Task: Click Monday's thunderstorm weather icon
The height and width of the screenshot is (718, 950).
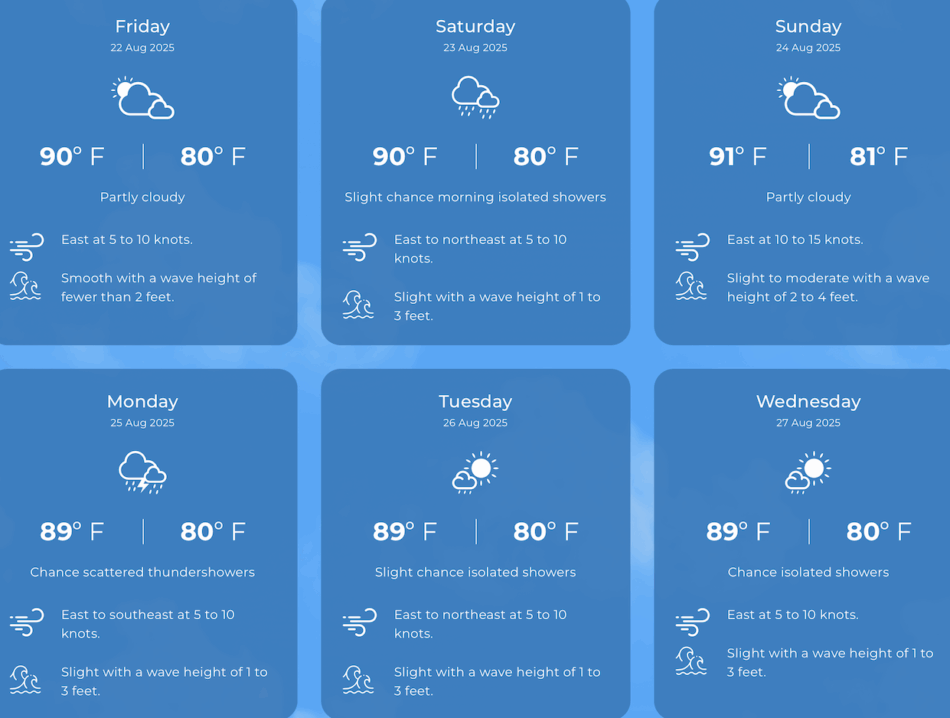Action: [x=143, y=472]
